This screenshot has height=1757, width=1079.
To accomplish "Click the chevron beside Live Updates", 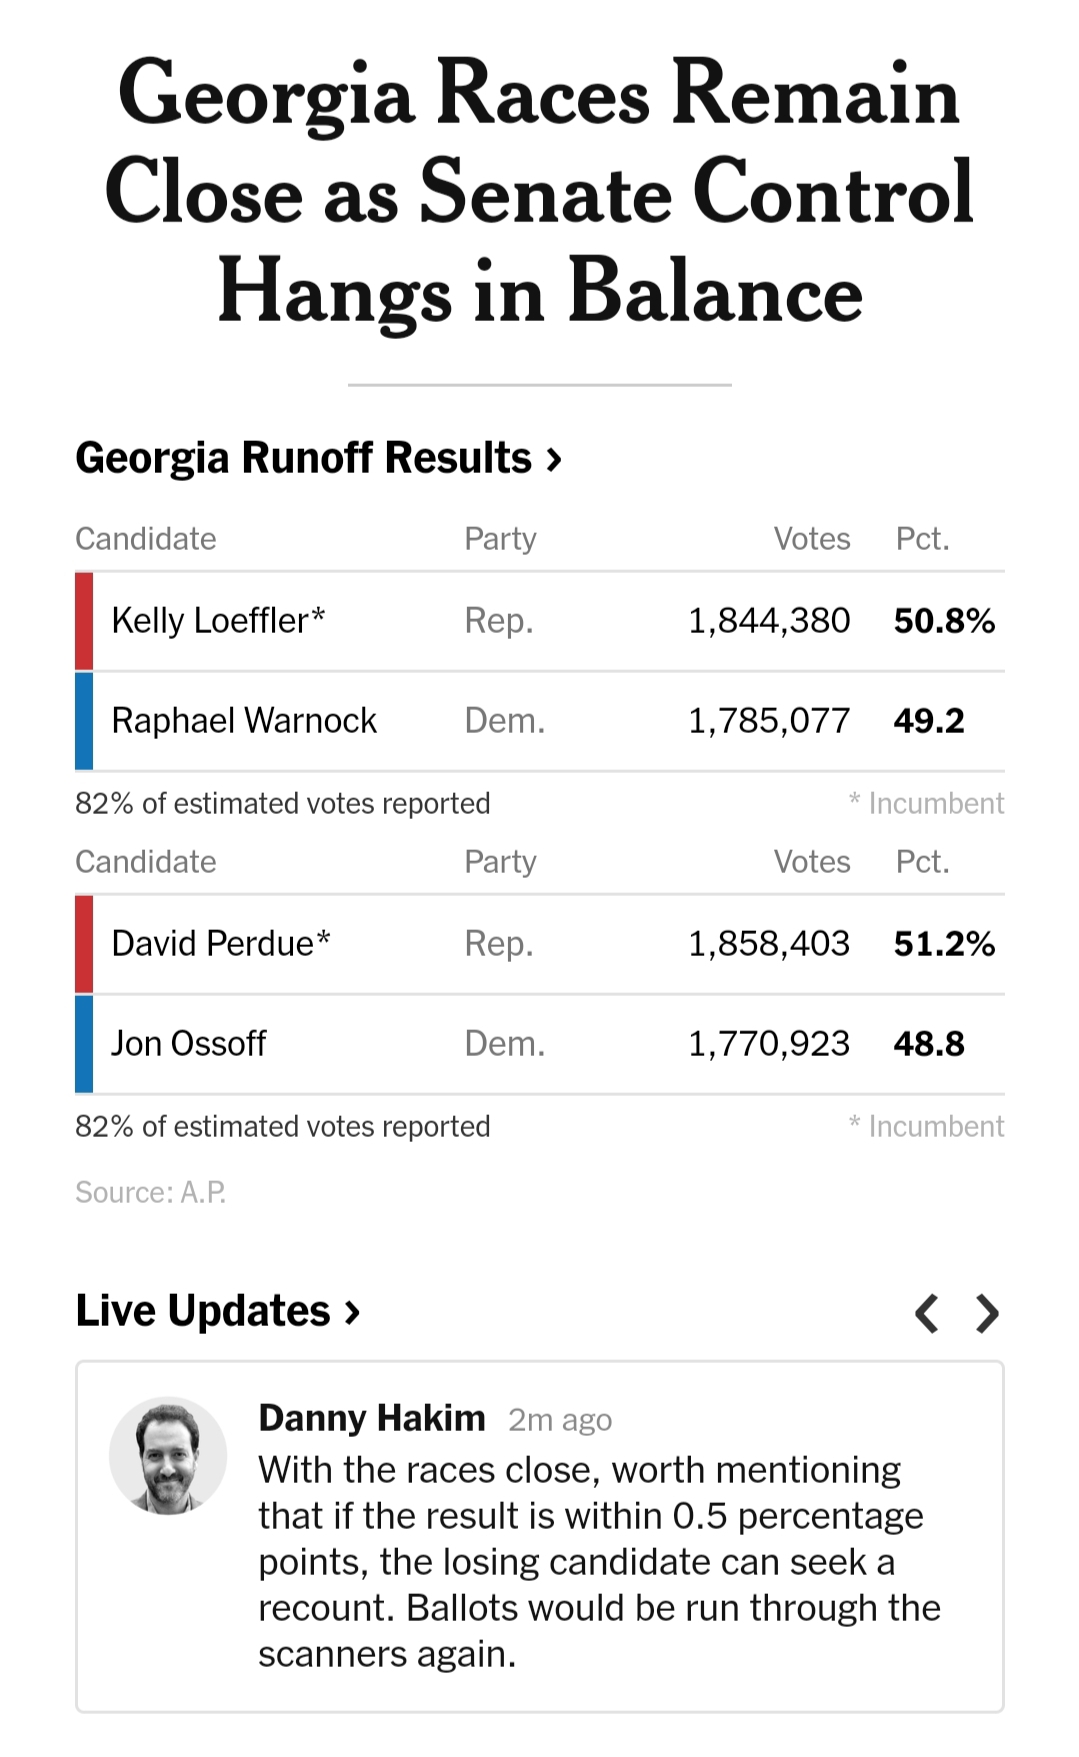I will pos(351,1312).
